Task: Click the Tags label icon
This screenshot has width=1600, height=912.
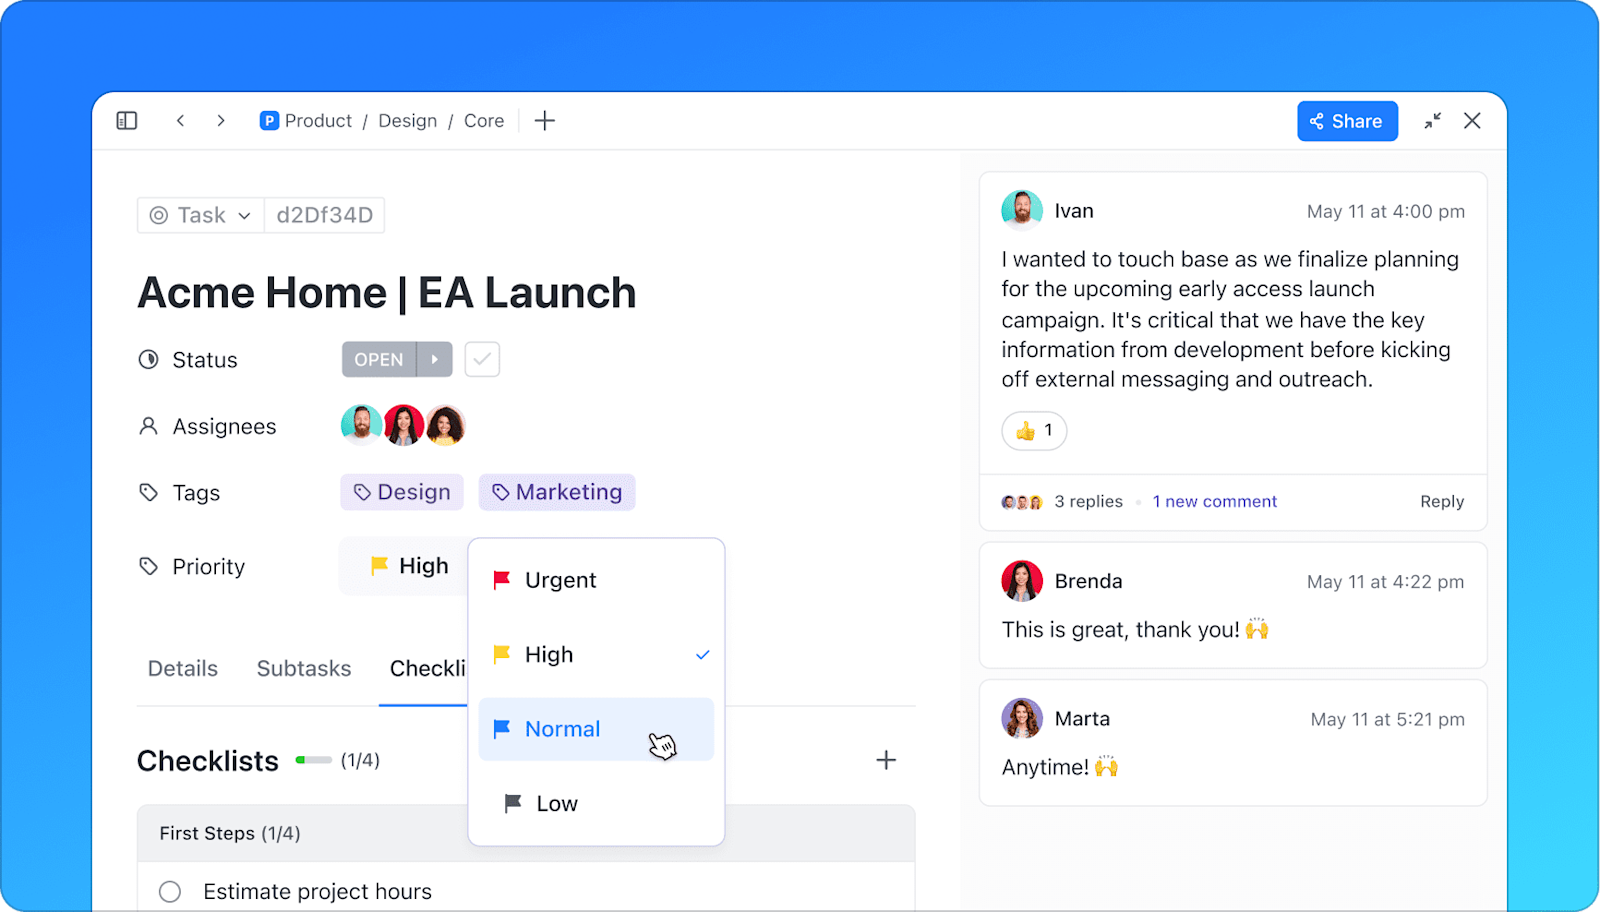Action: coord(147,492)
